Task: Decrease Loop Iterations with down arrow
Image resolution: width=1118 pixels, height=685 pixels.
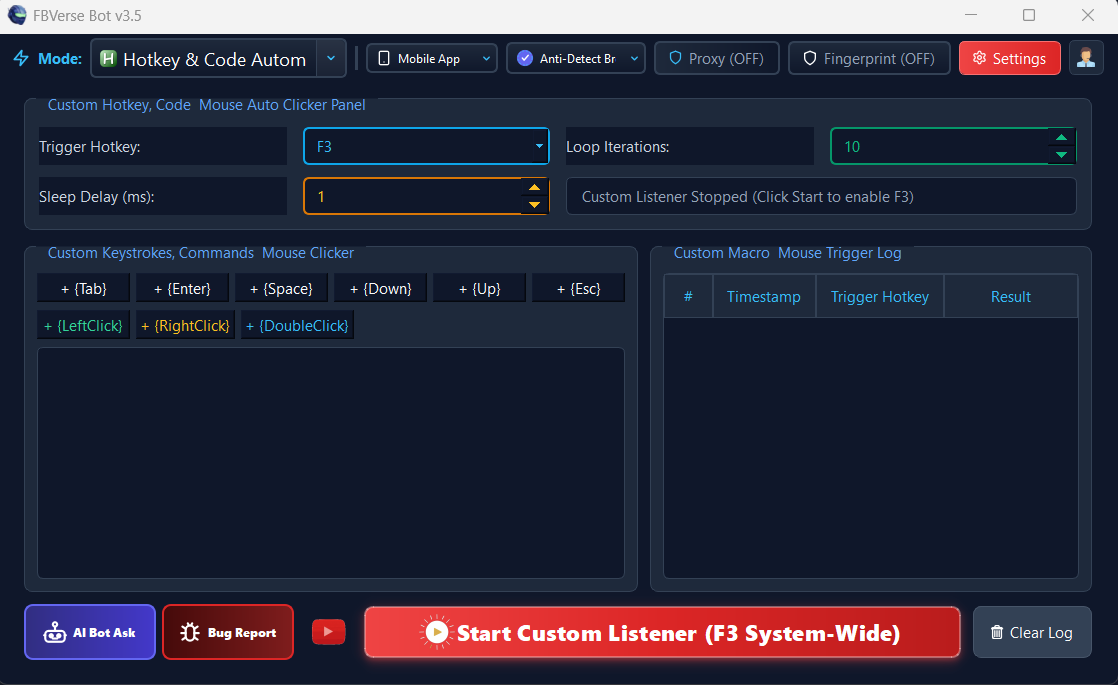Action: click(x=1061, y=155)
